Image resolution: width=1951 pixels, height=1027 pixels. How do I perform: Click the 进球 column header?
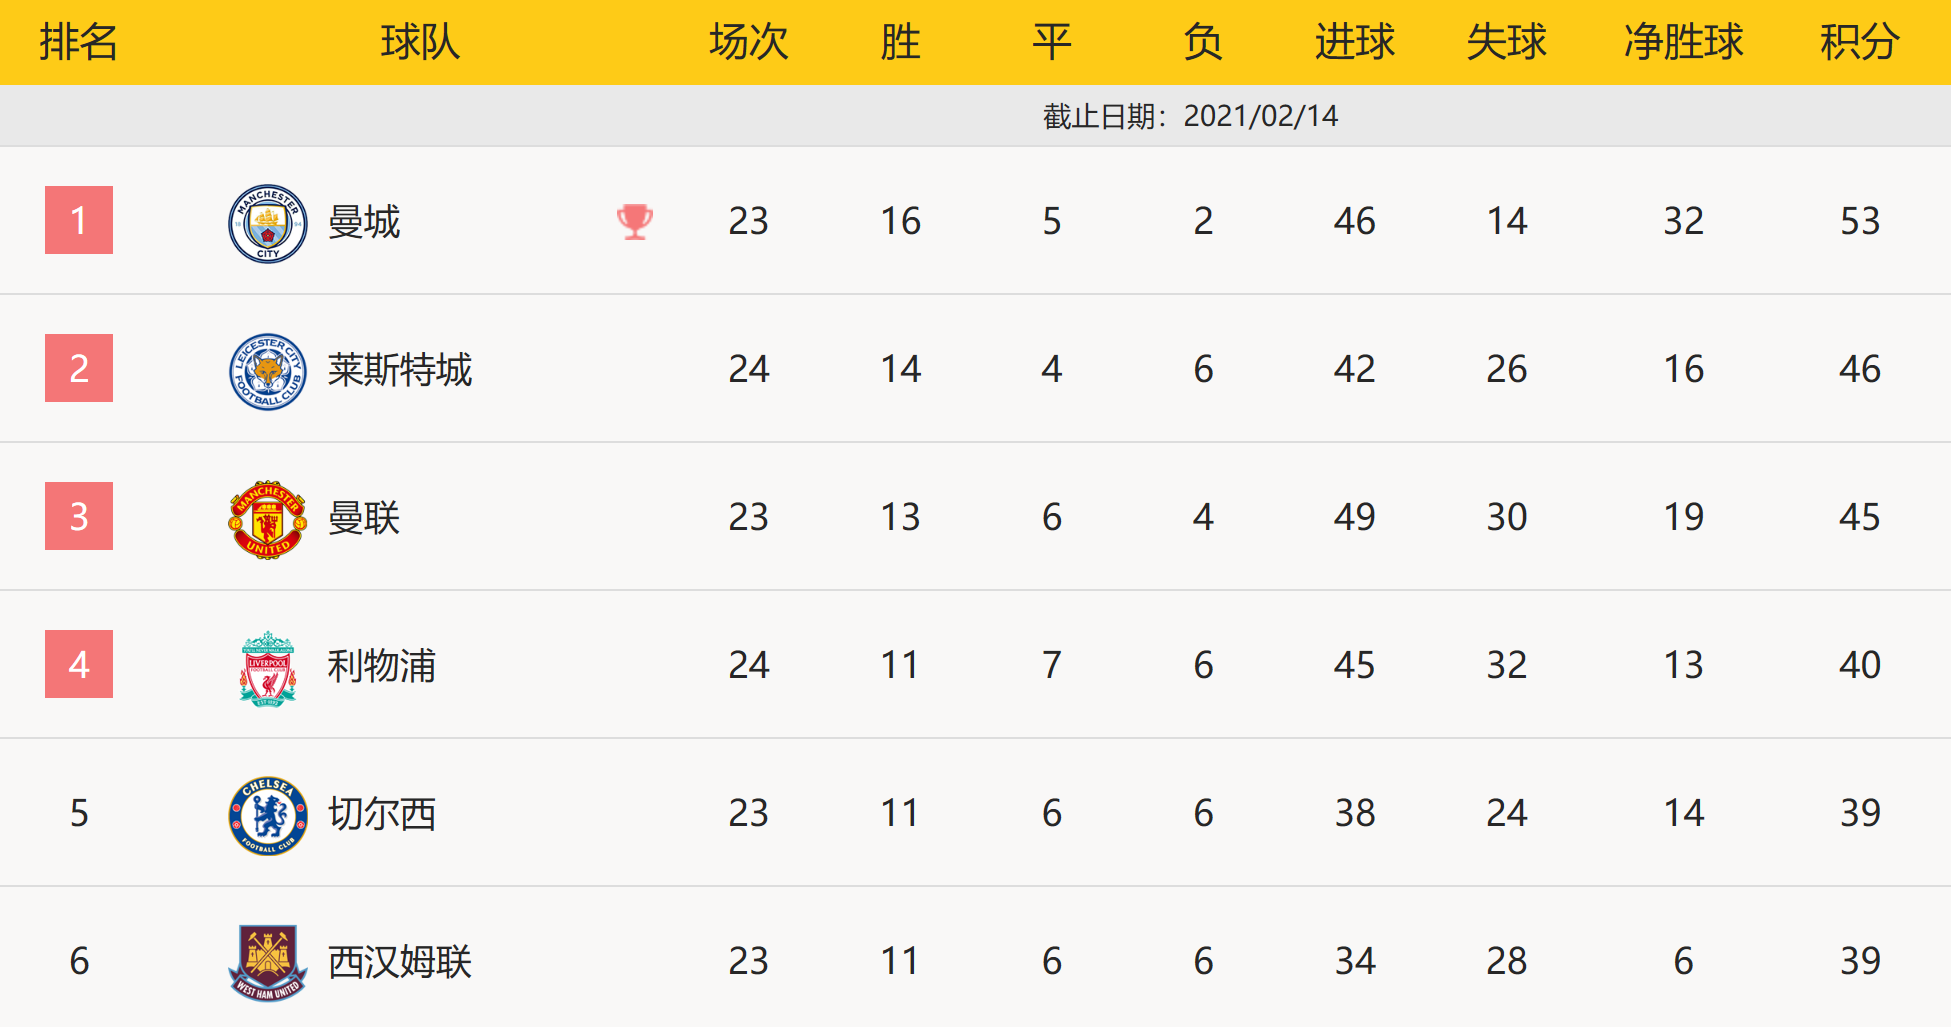coord(1355,42)
